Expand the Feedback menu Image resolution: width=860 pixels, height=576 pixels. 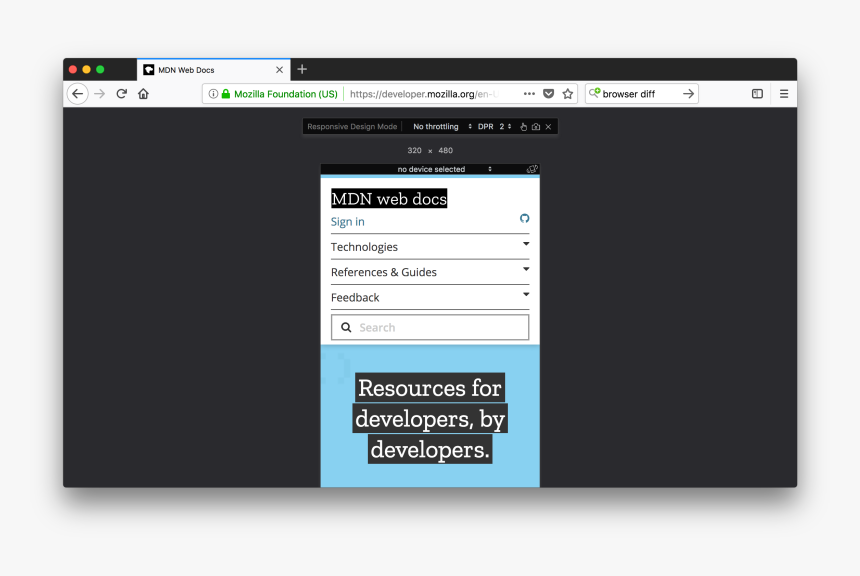430,297
